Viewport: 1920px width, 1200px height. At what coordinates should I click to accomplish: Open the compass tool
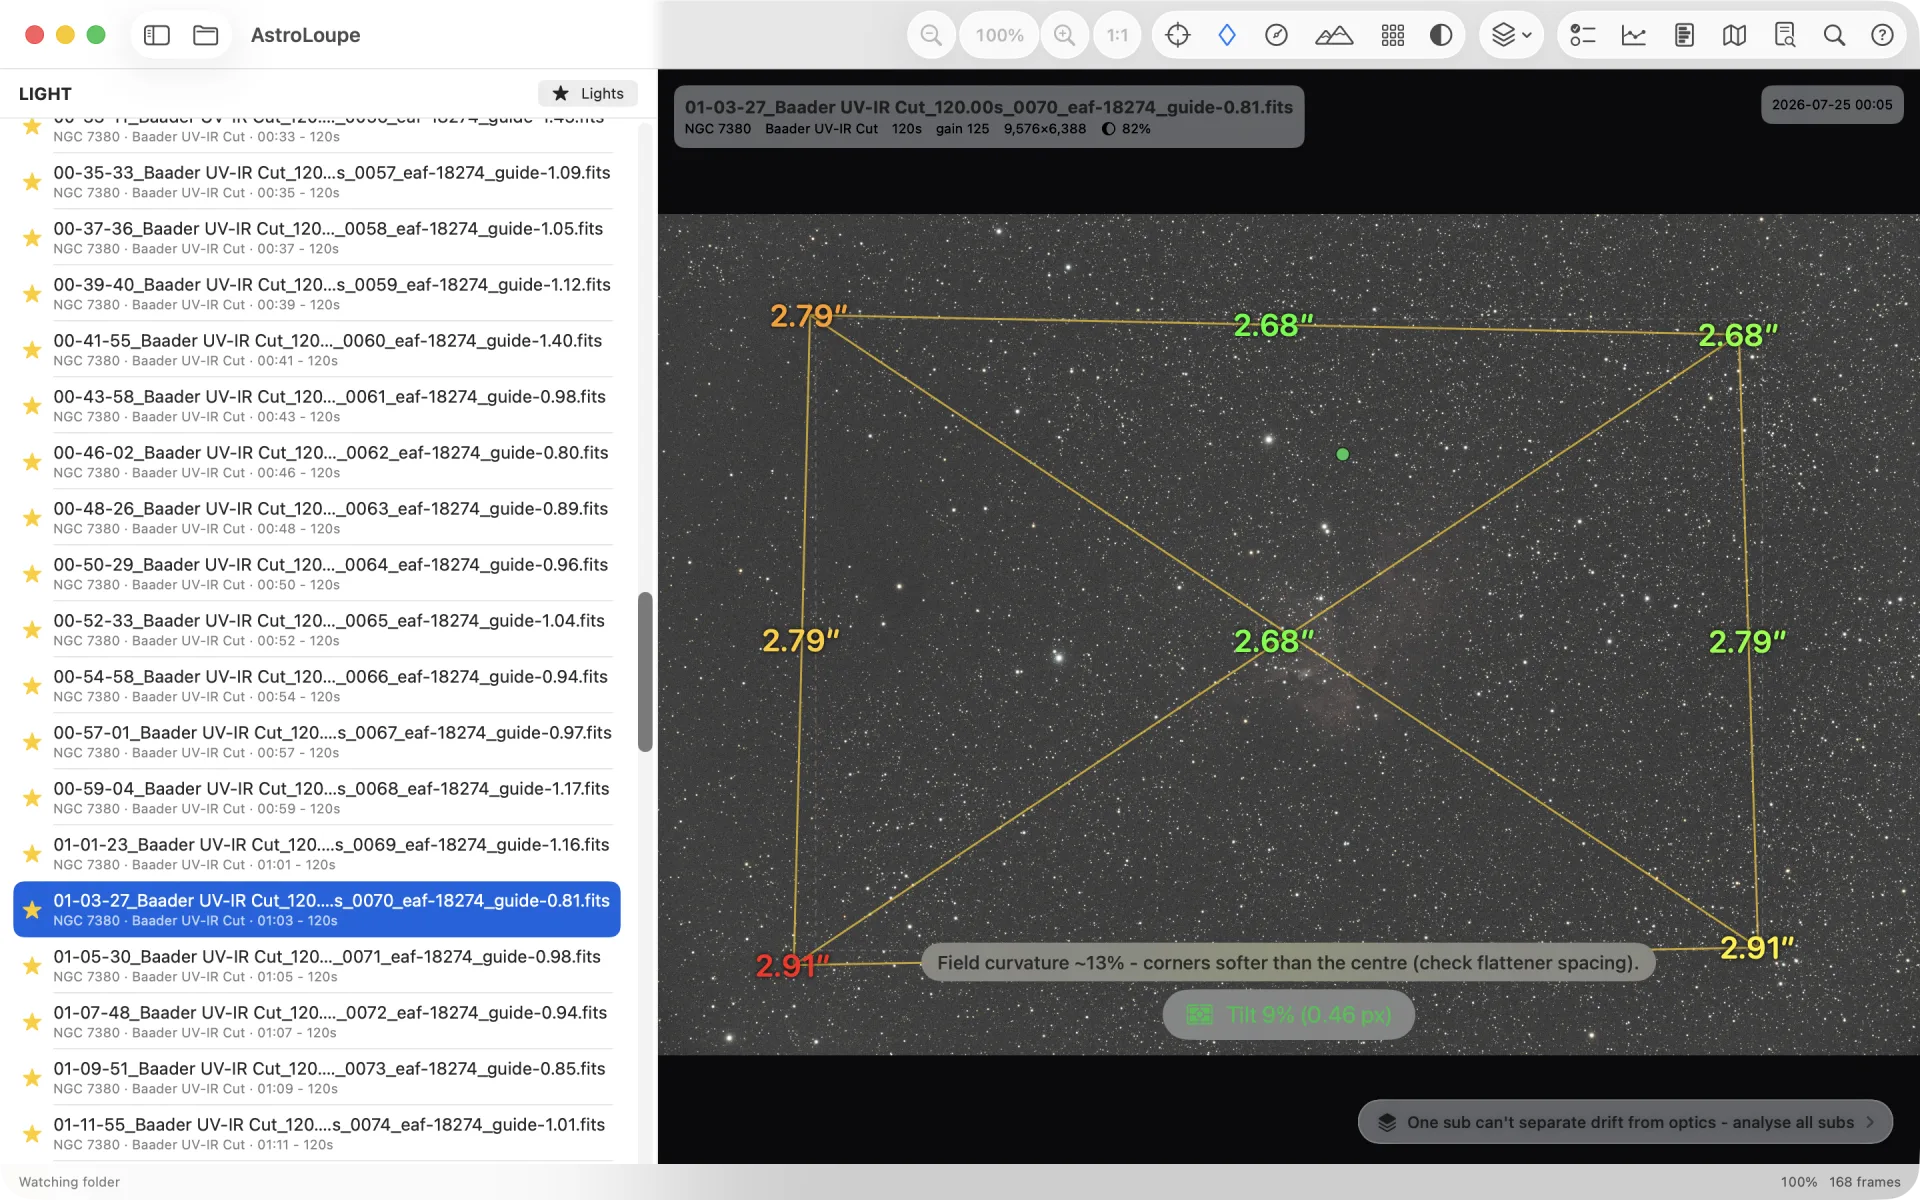(x=1276, y=35)
